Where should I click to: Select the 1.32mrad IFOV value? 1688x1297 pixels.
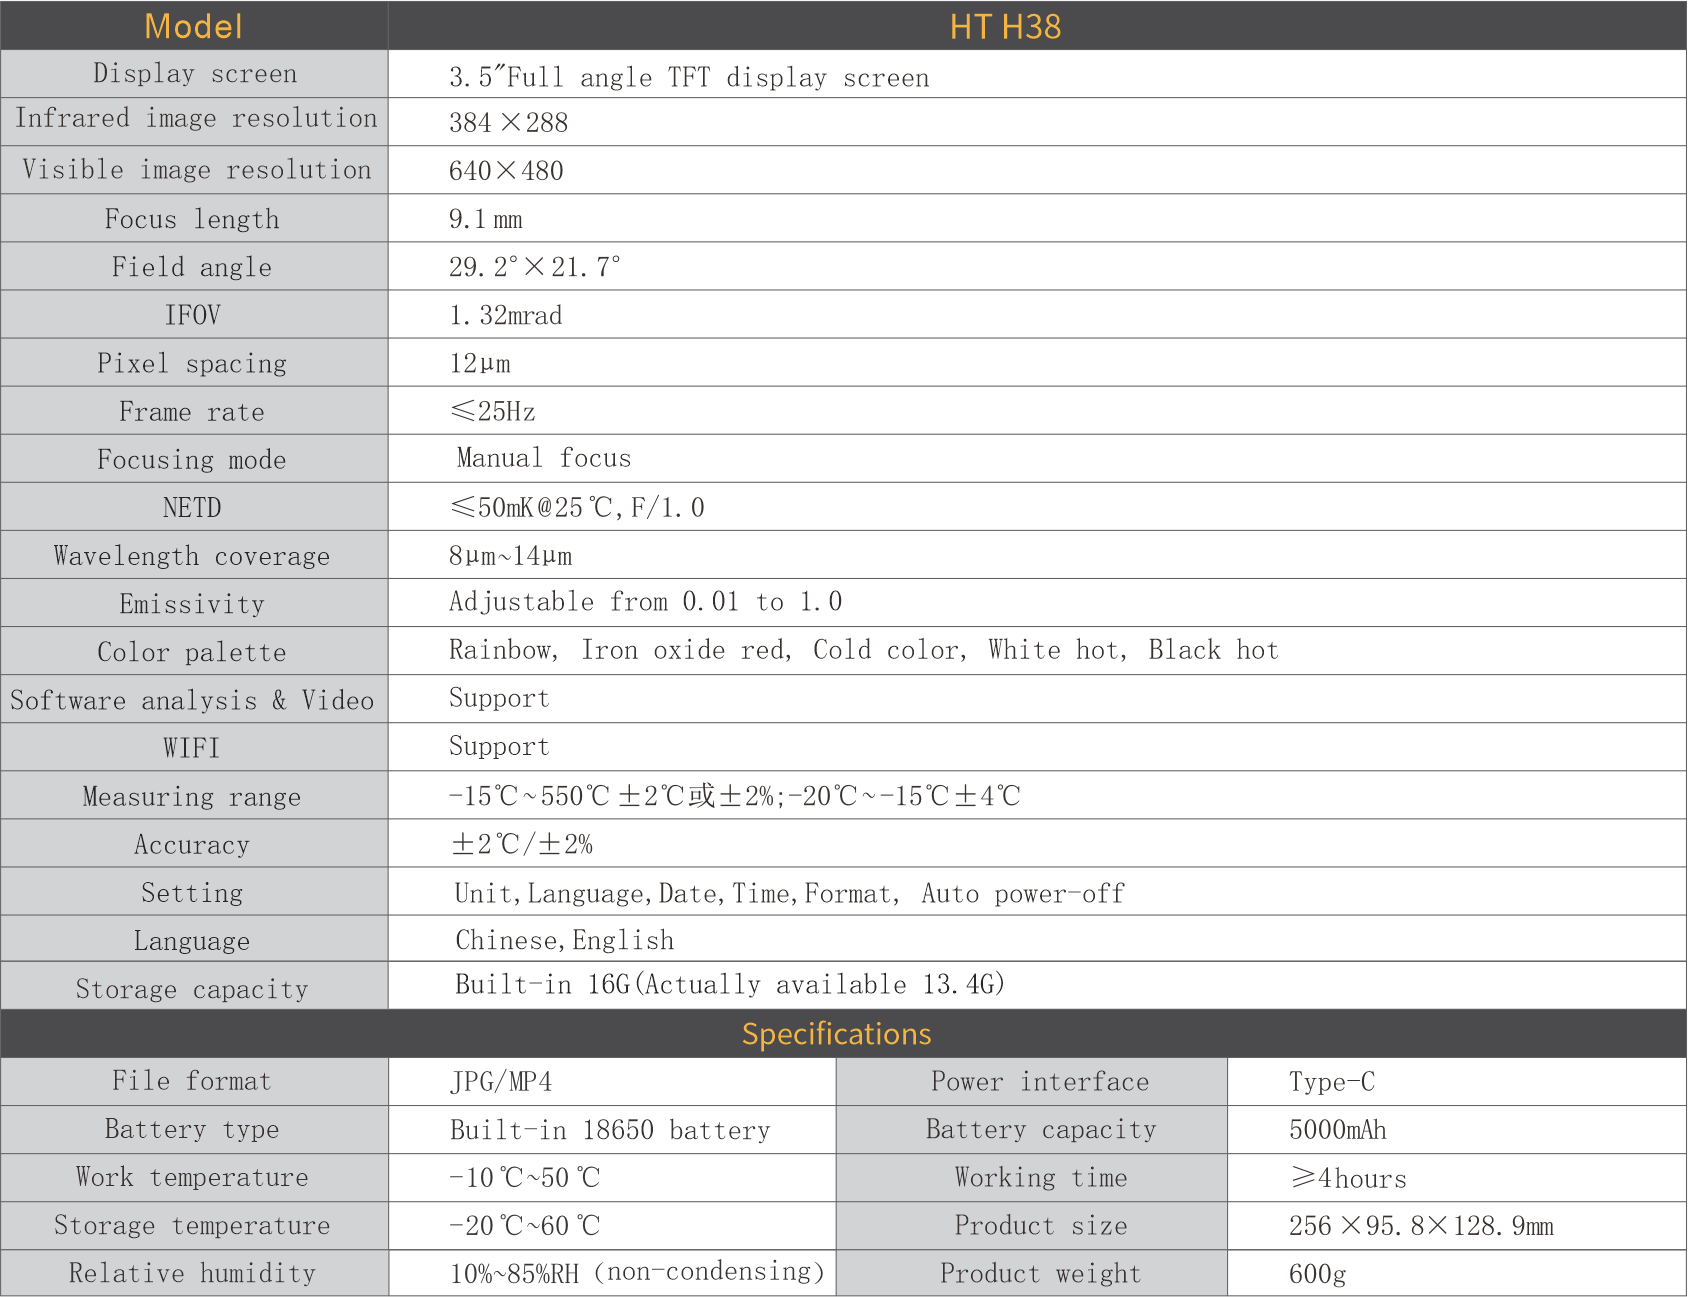505,316
